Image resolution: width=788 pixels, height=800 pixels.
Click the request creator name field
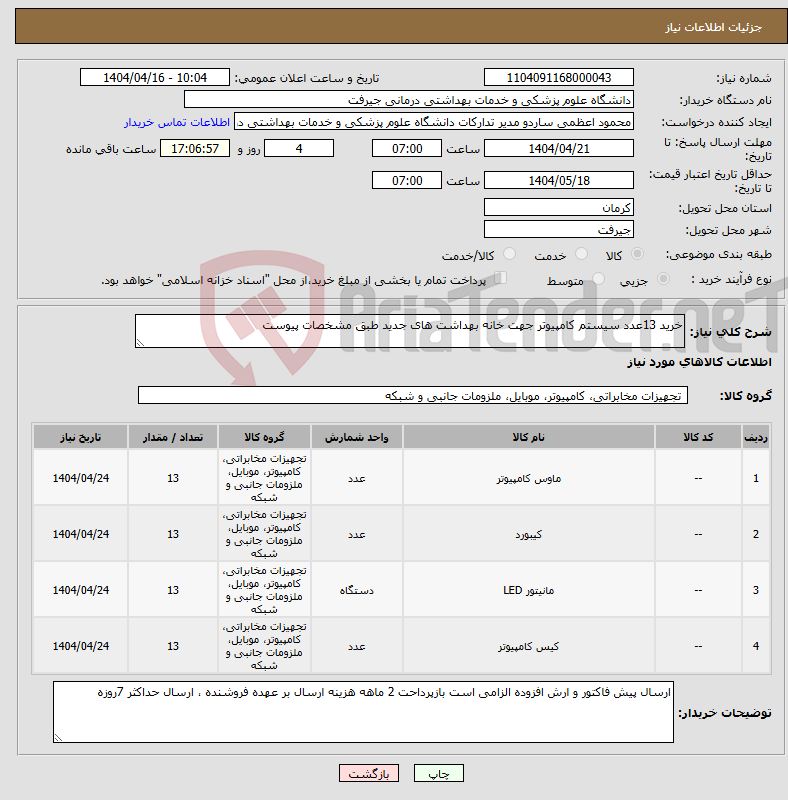[x=433, y=122]
